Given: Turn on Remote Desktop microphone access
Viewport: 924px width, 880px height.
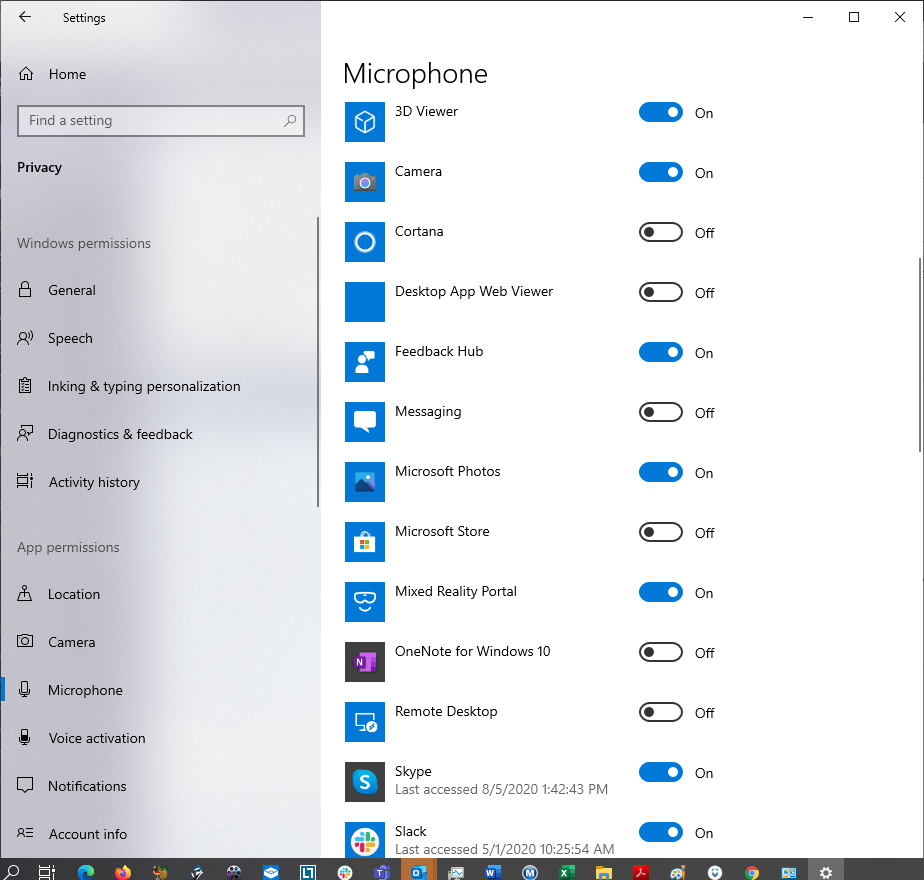Looking at the screenshot, I should (x=661, y=713).
